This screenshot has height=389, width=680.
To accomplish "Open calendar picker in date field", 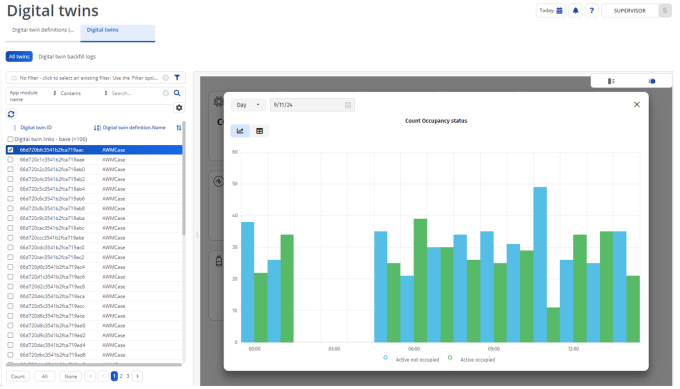I will pos(348,105).
